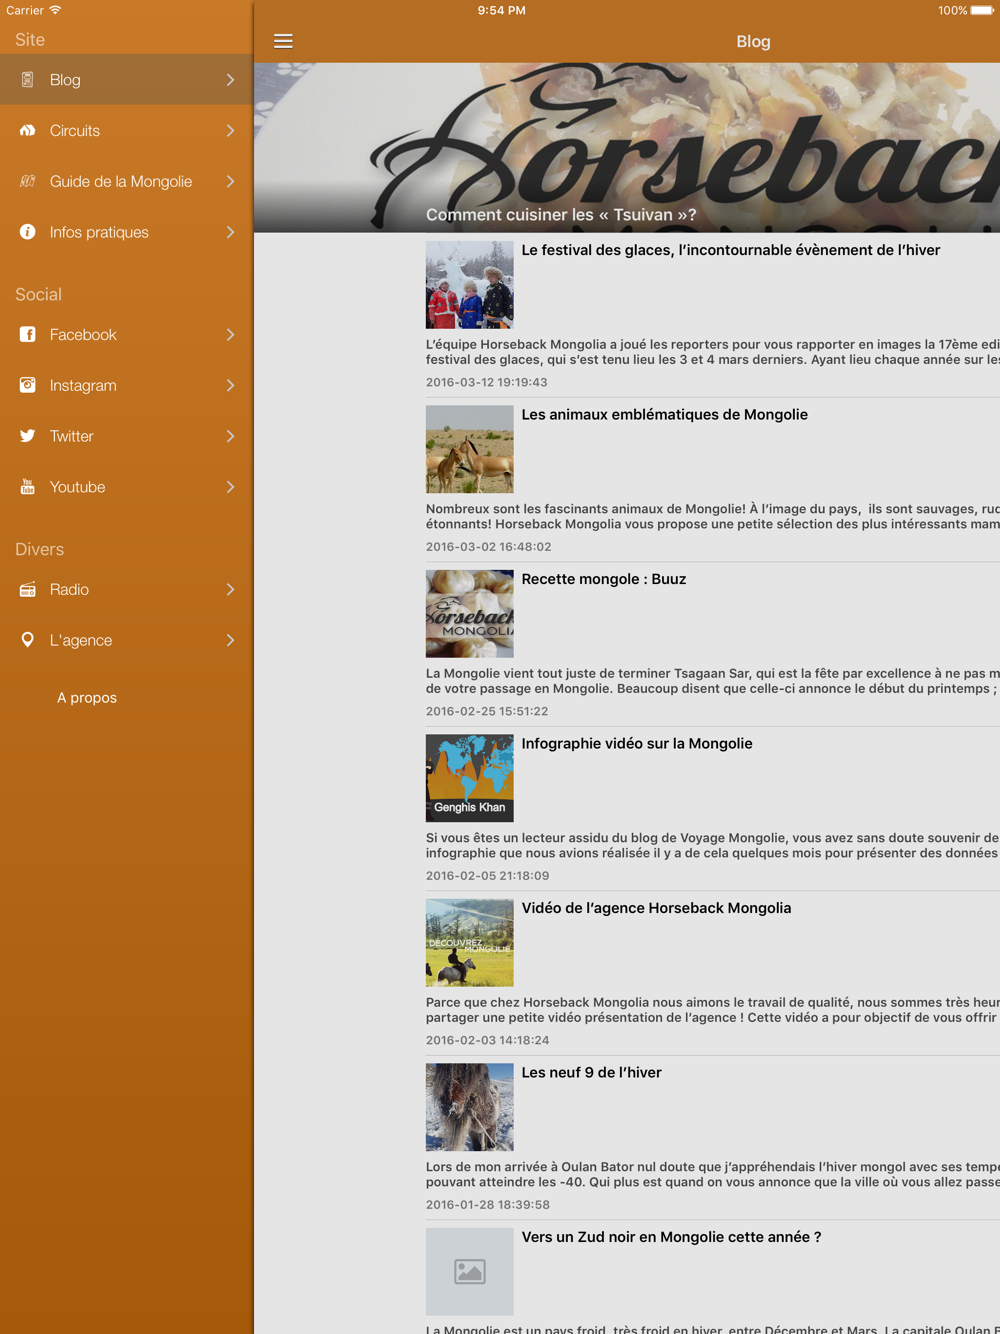1000x1334 pixels.
Task: Click date text 2016-02-03 14:18:24
Action: [x=488, y=1040]
